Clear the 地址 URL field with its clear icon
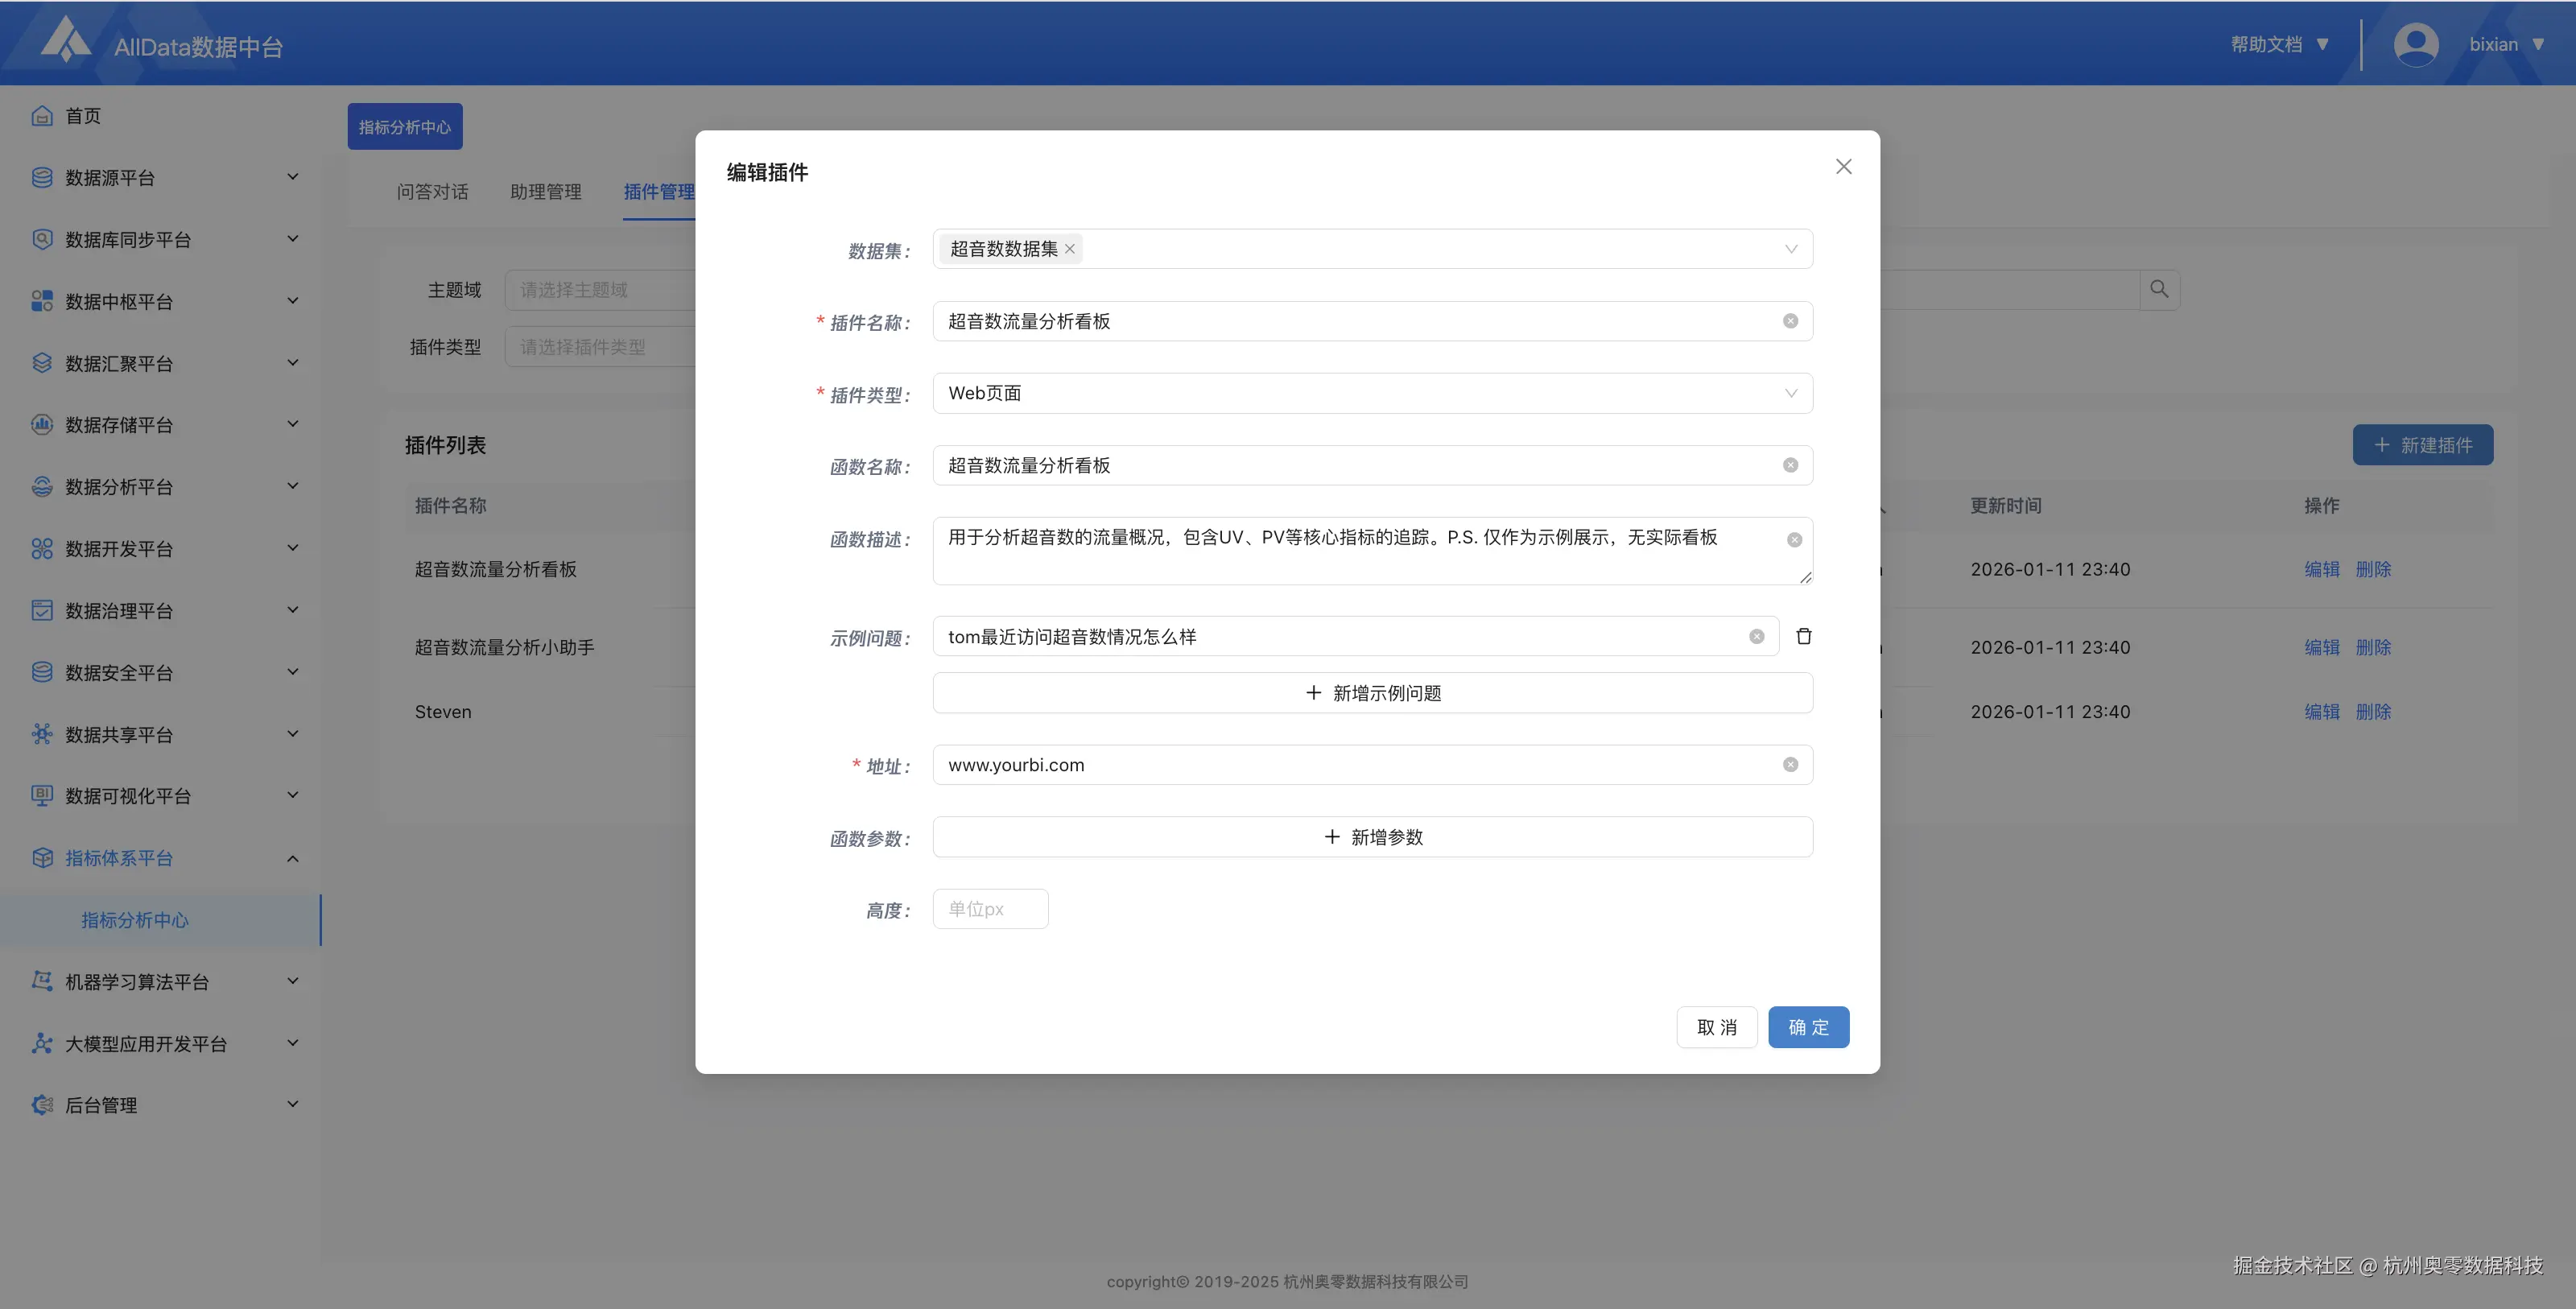 [1790, 765]
